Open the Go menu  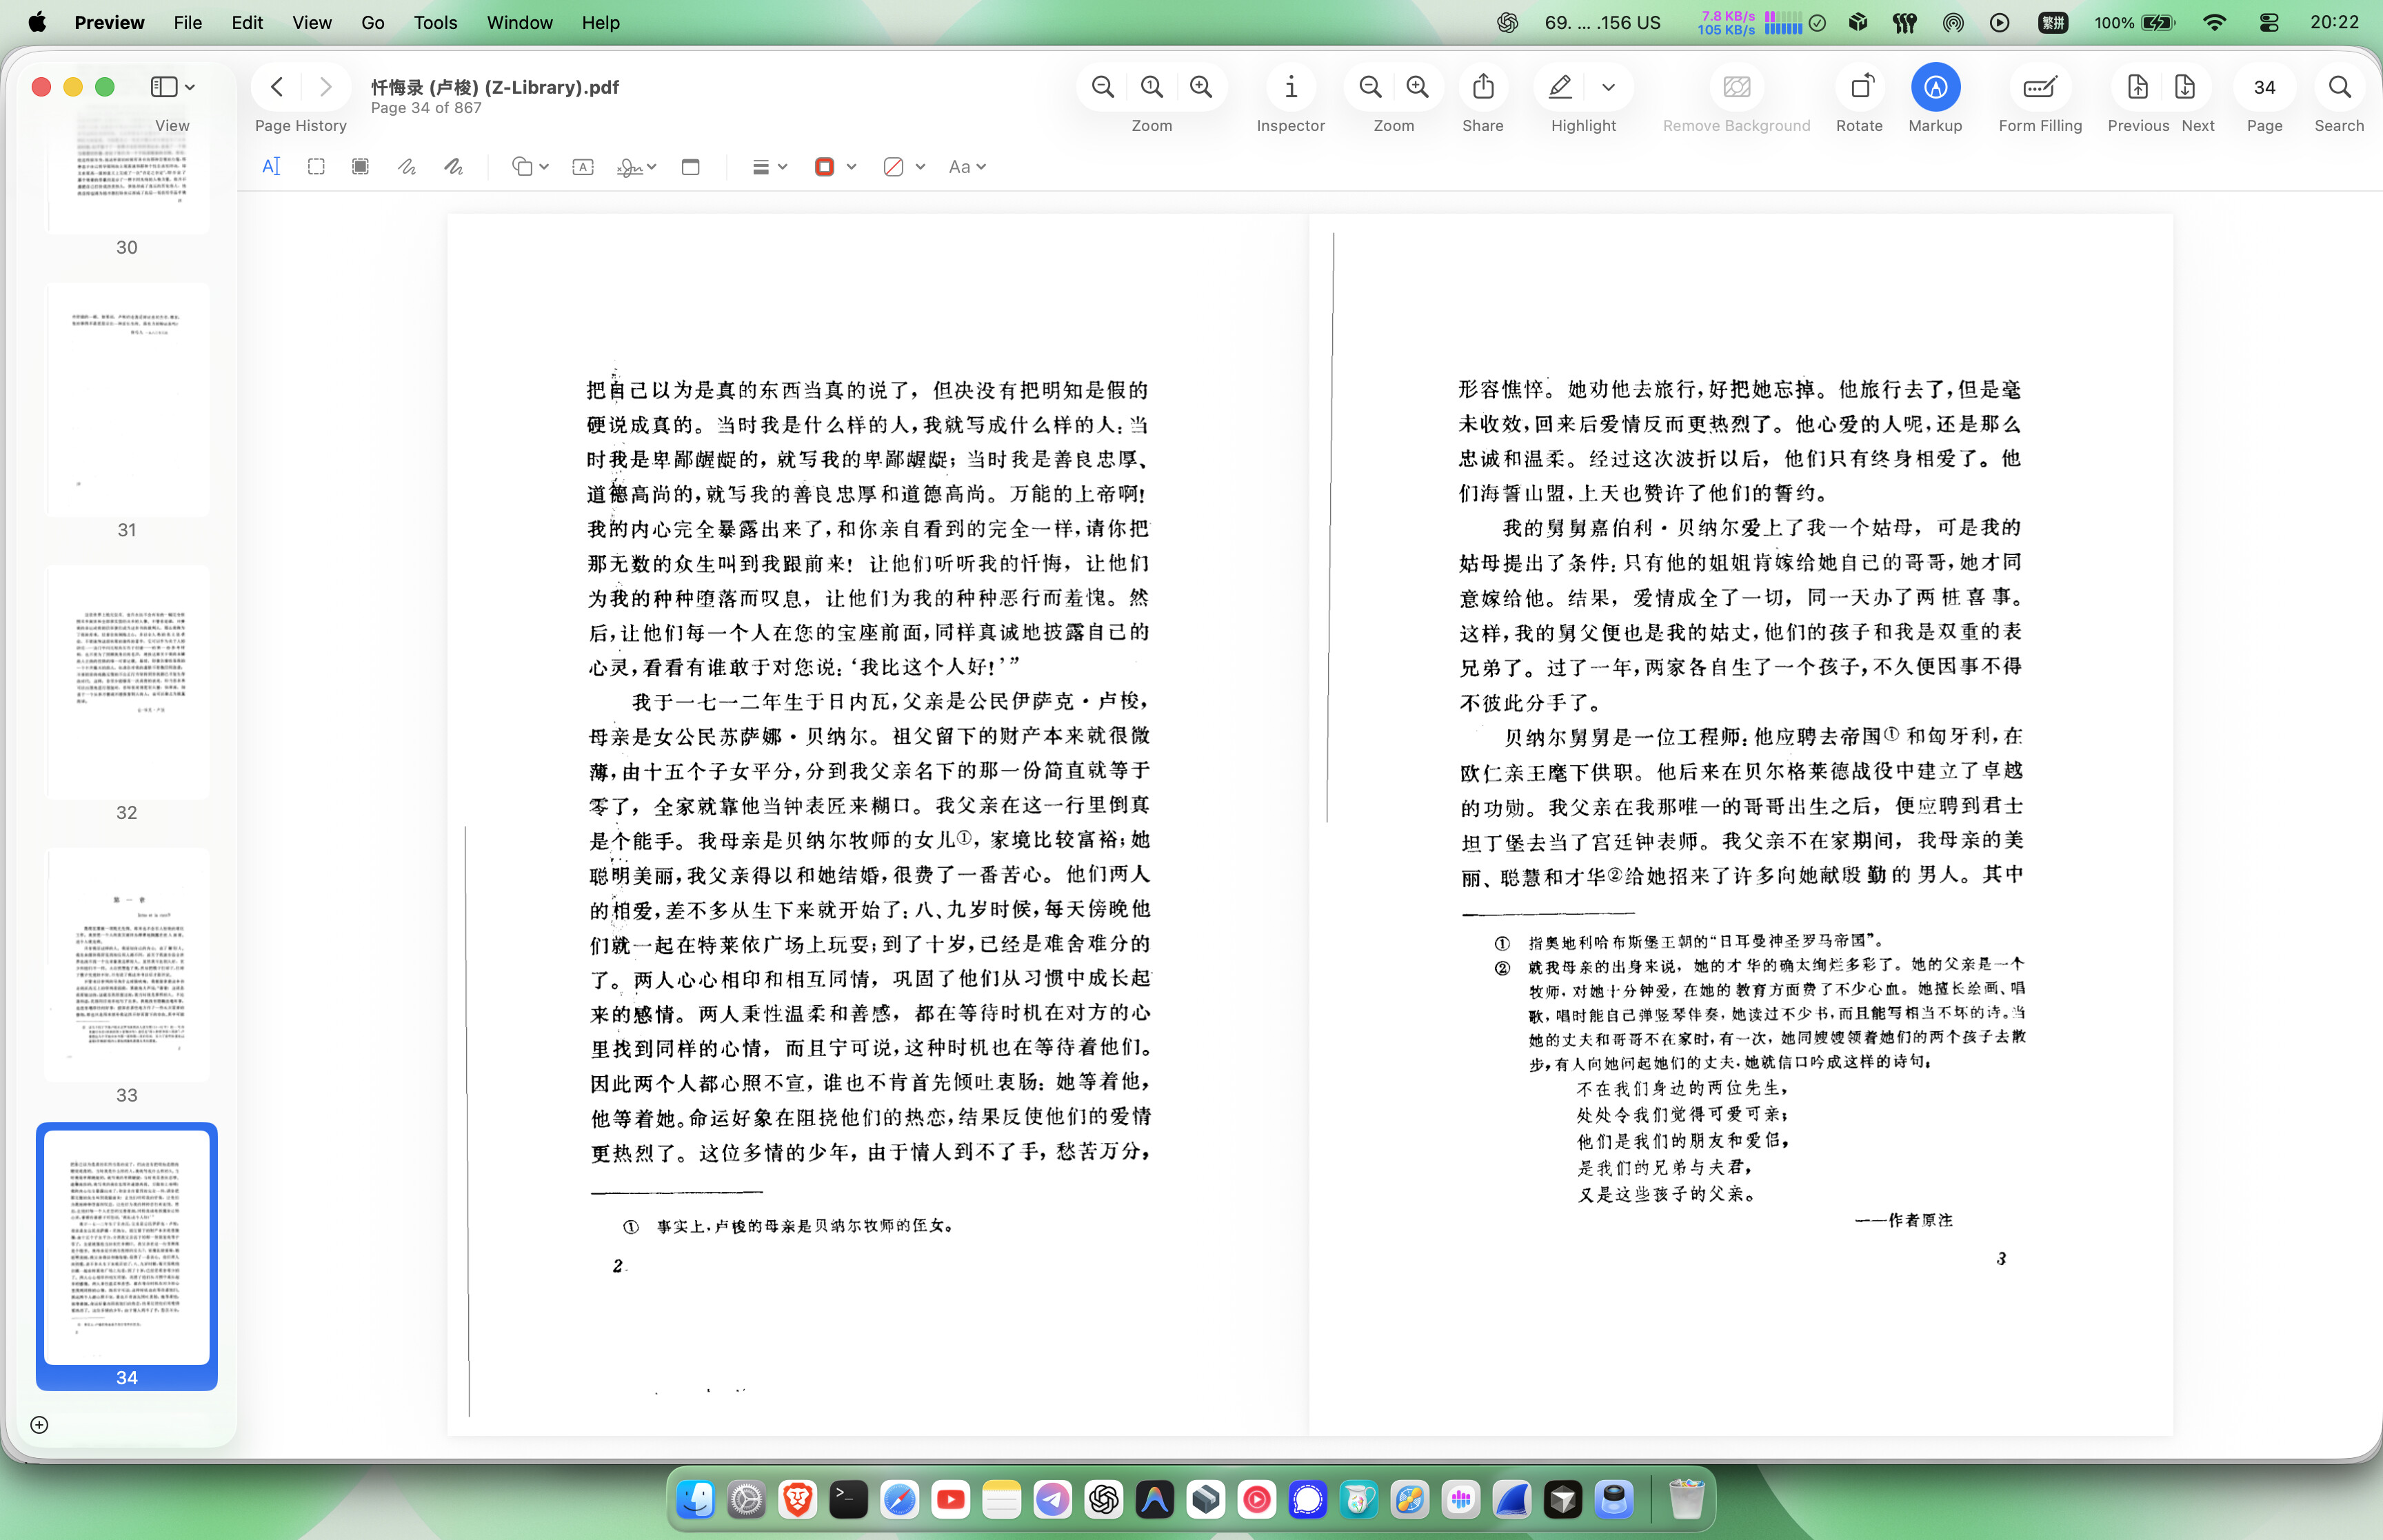tap(372, 22)
